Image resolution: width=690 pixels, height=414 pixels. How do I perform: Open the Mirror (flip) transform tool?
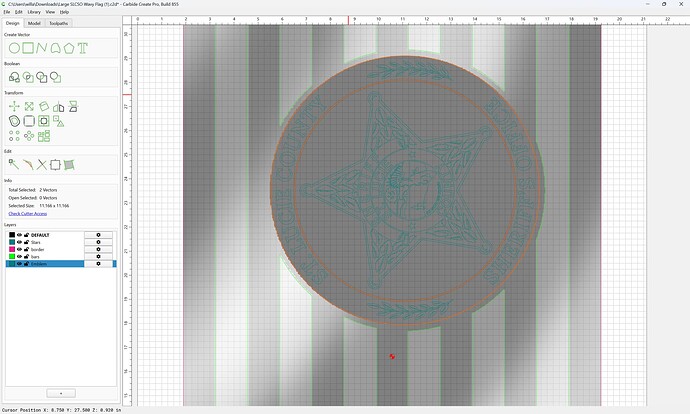(59, 106)
